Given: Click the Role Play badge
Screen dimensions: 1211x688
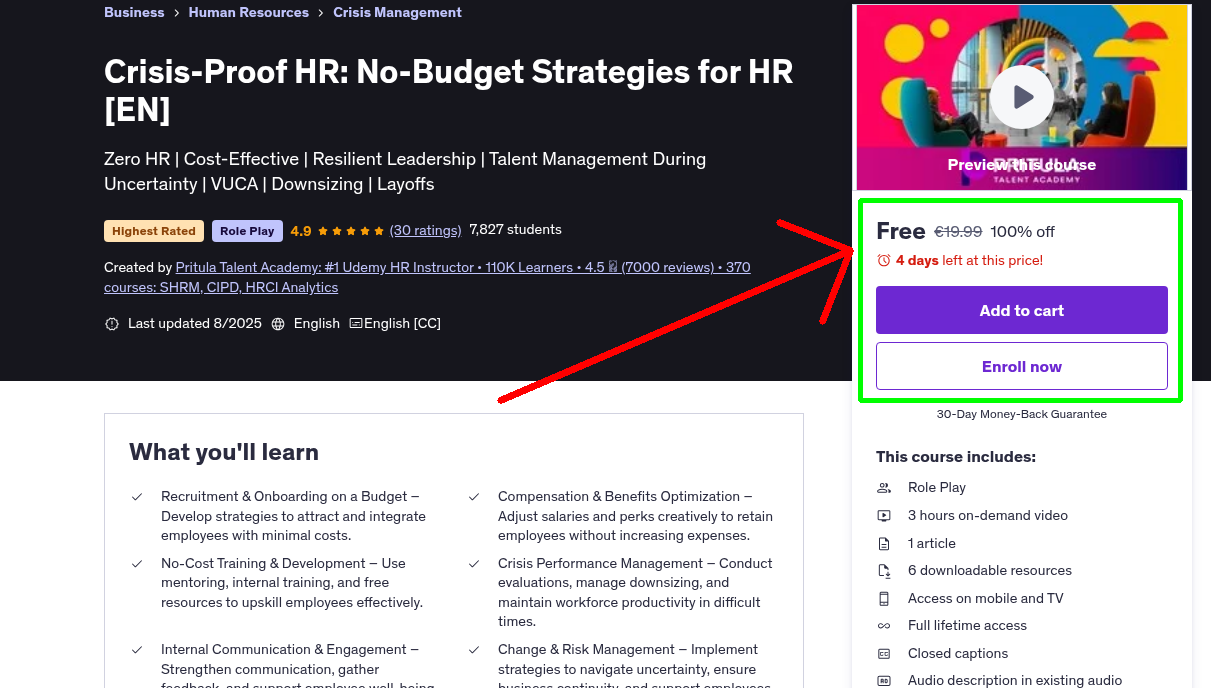Looking at the screenshot, I should tap(247, 231).
